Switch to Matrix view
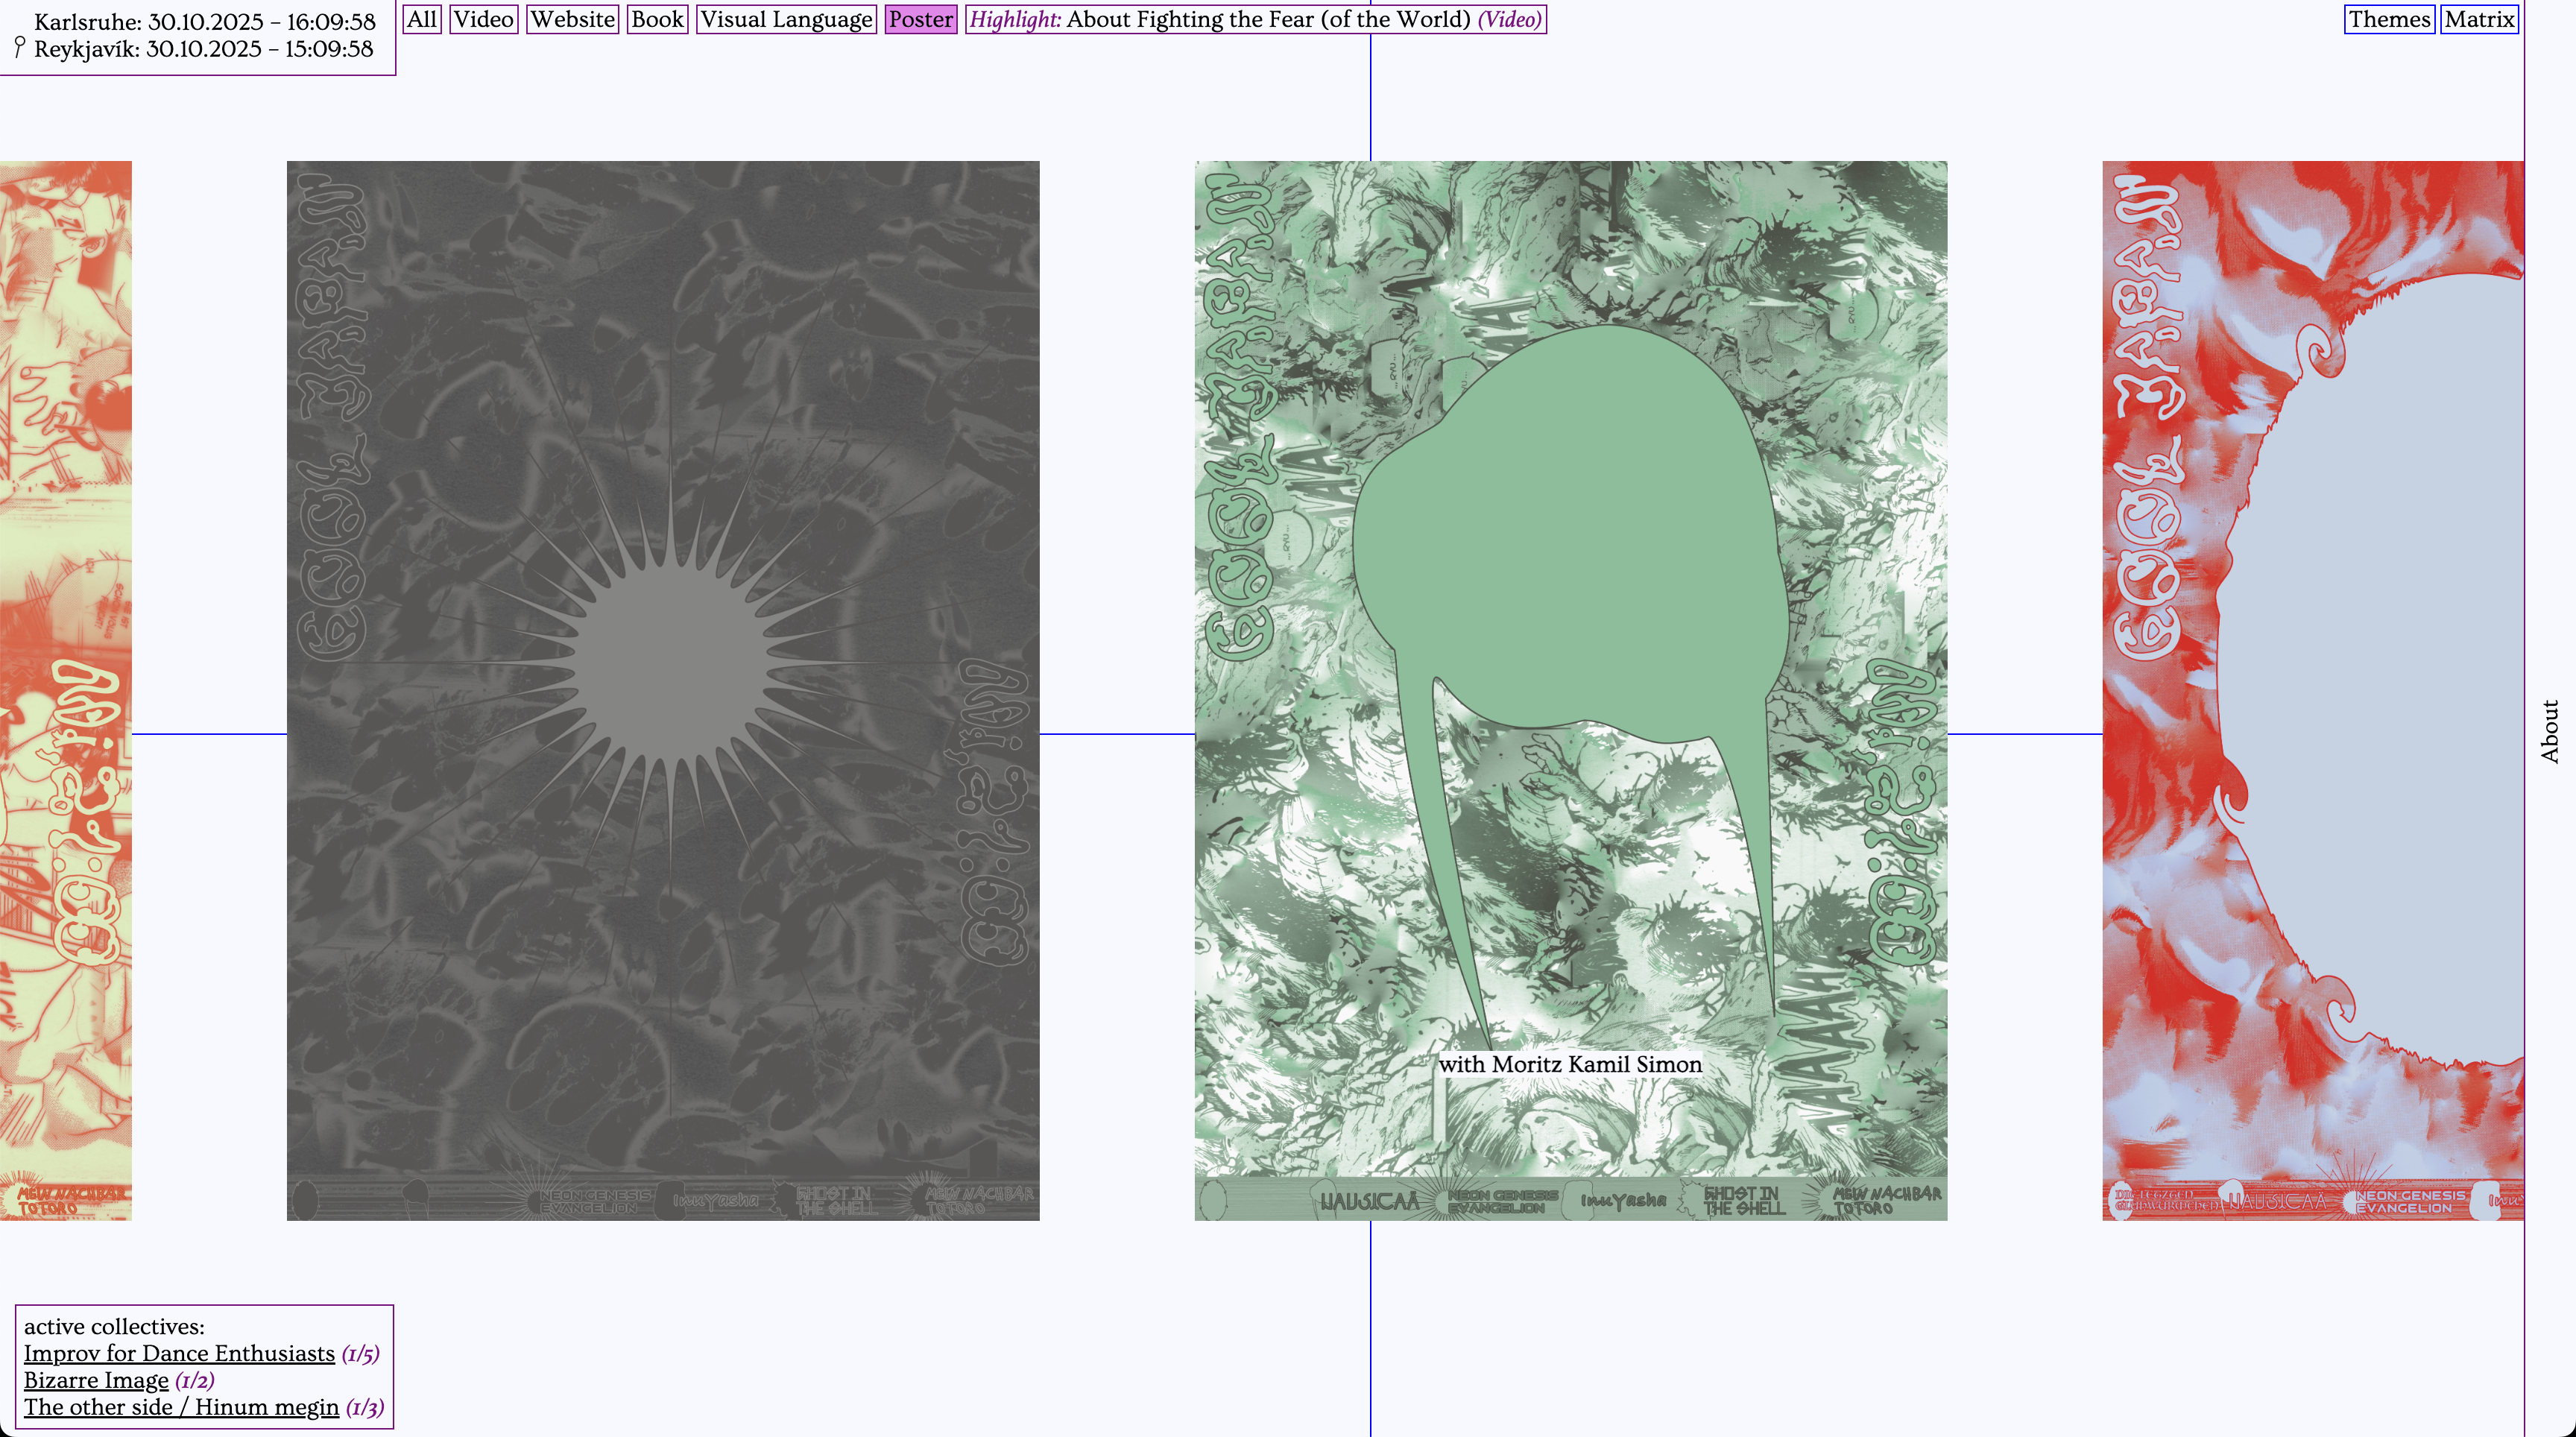The image size is (2576, 1437). [x=2478, y=19]
